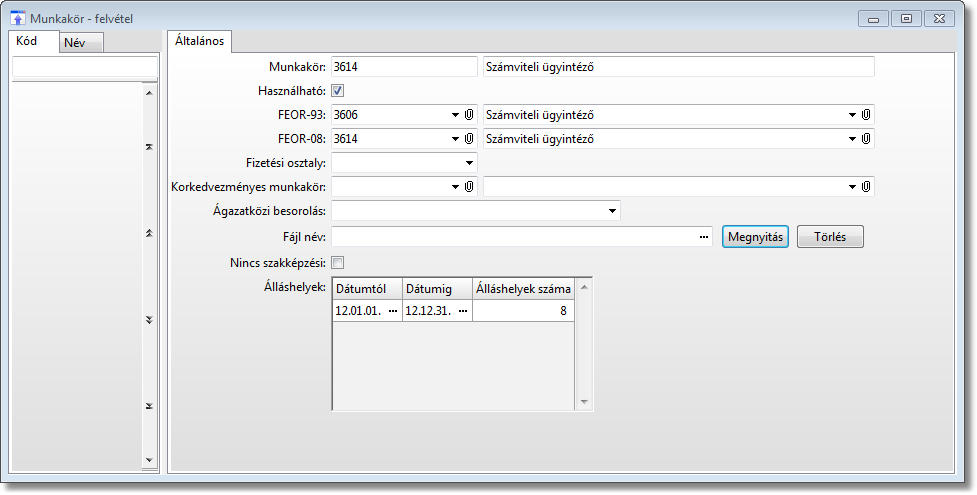Screen dimensions: 977x495
Task: Click the search field under Kód tab
Action: (x=85, y=67)
